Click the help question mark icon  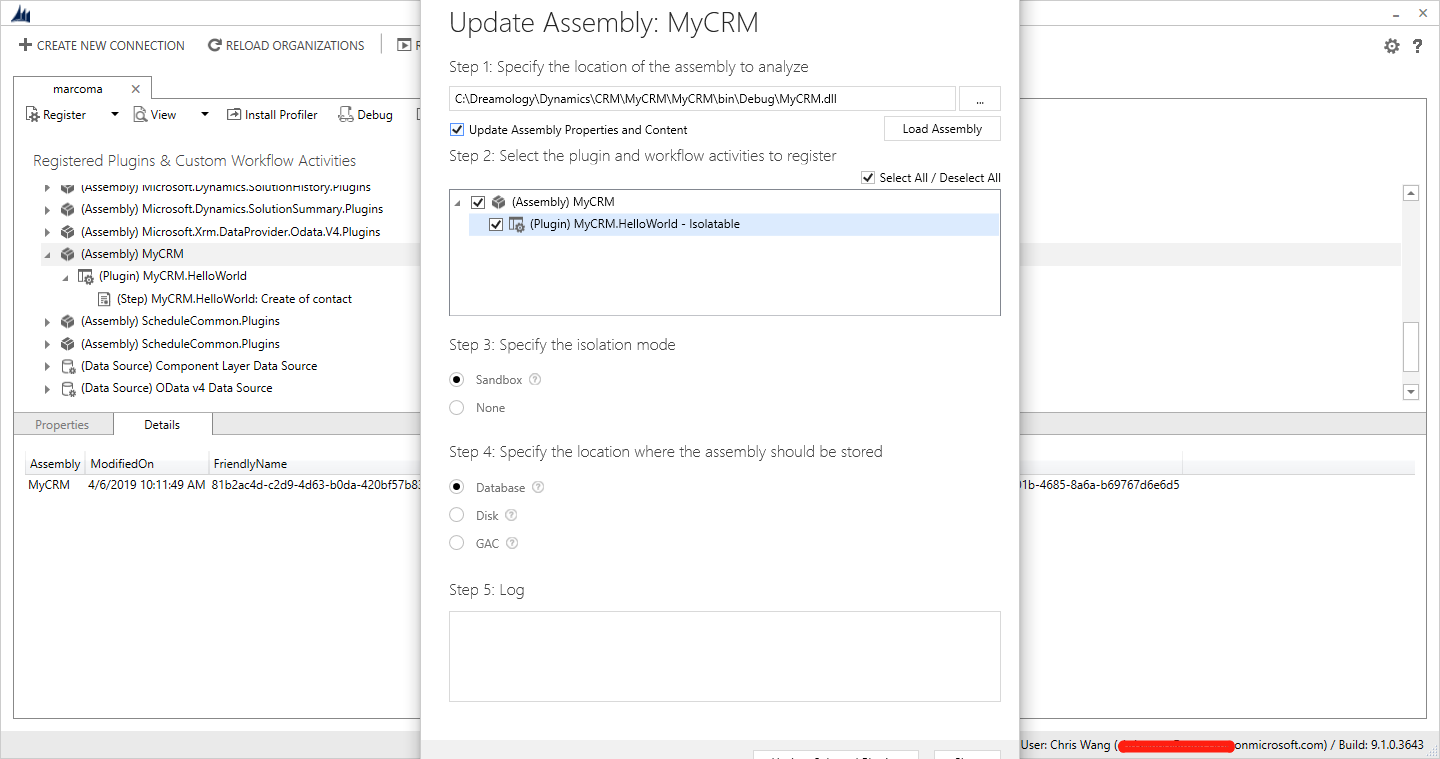pos(1418,46)
